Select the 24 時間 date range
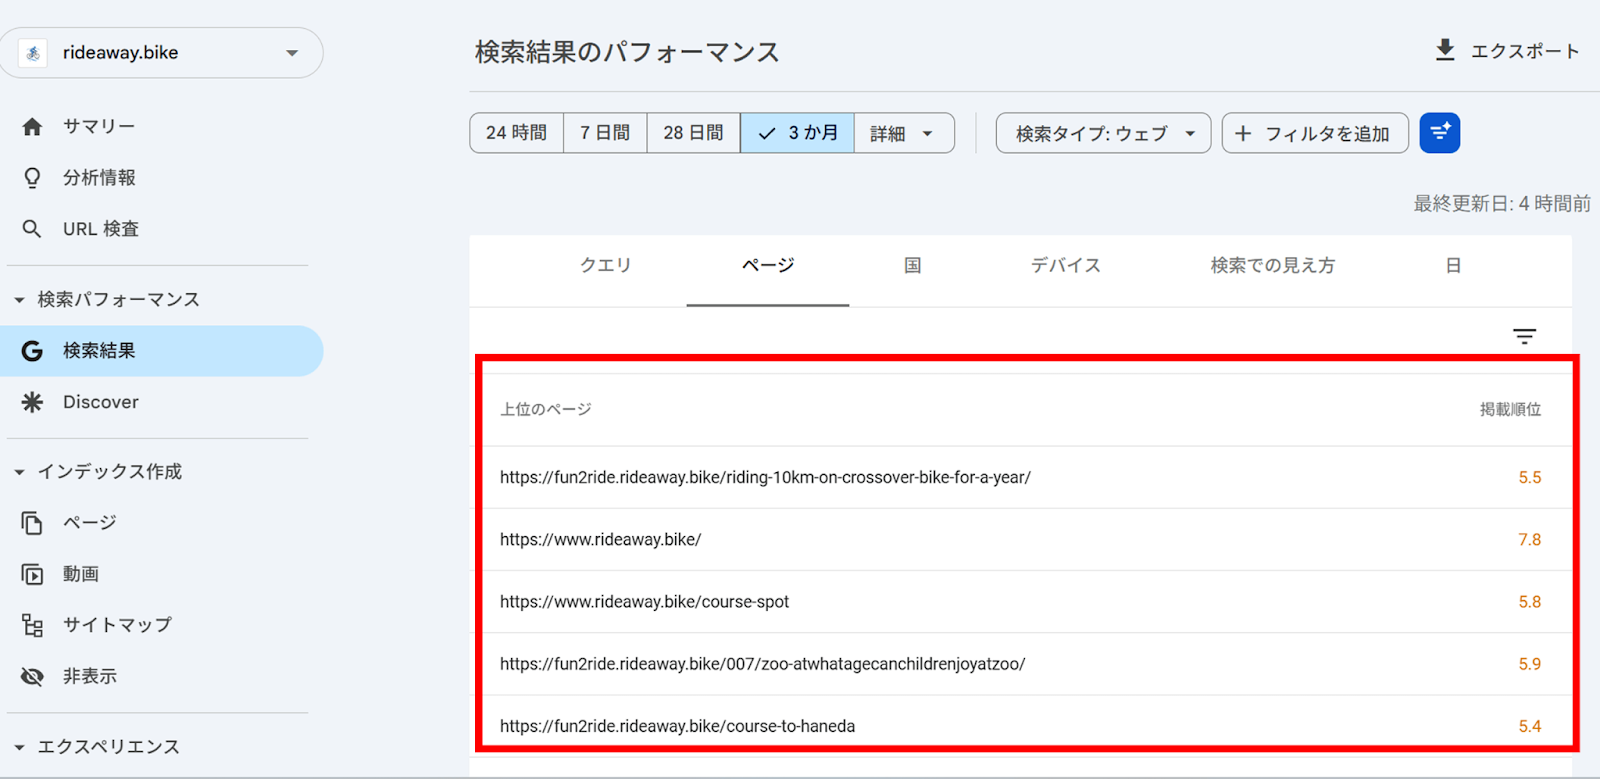Viewport: 1600px width, 779px height. click(x=516, y=133)
